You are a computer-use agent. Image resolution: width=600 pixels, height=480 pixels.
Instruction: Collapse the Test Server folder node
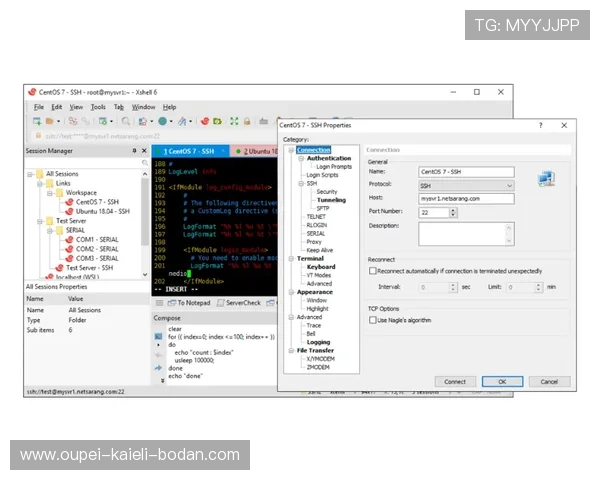(x=40, y=221)
